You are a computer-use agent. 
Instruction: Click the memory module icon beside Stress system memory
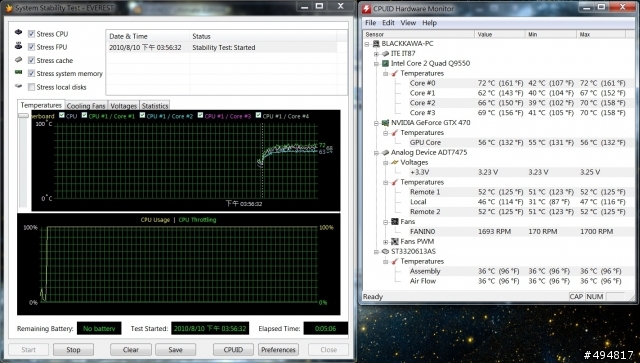point(18,72)
